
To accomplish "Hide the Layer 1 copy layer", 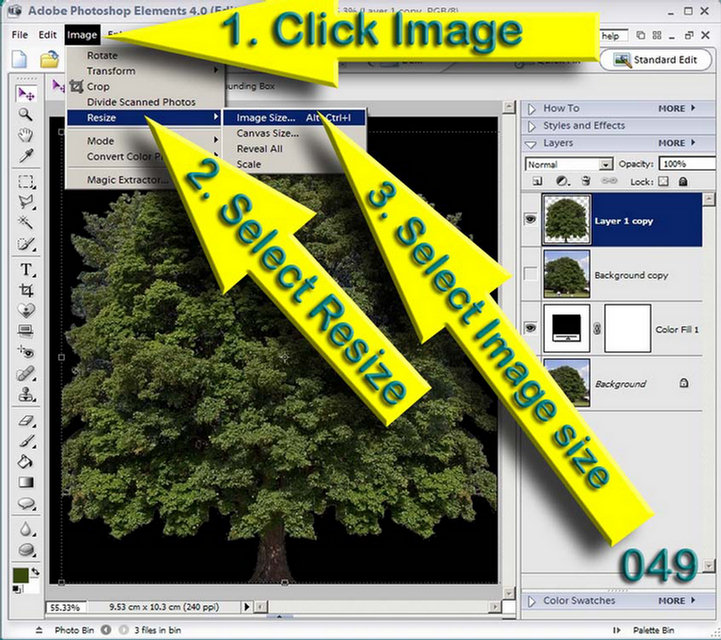I will tap(530, 219).
